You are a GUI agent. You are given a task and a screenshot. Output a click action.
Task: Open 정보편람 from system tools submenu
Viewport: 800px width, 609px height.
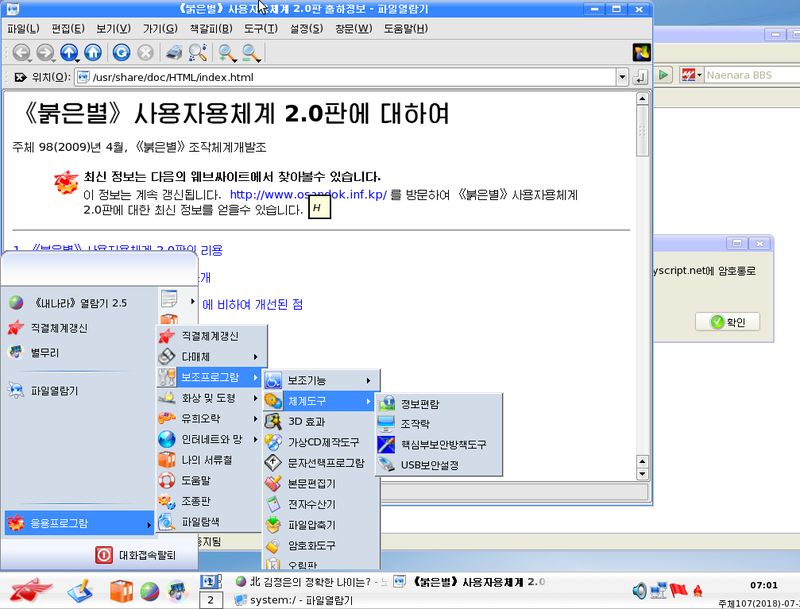coord(439,403)
